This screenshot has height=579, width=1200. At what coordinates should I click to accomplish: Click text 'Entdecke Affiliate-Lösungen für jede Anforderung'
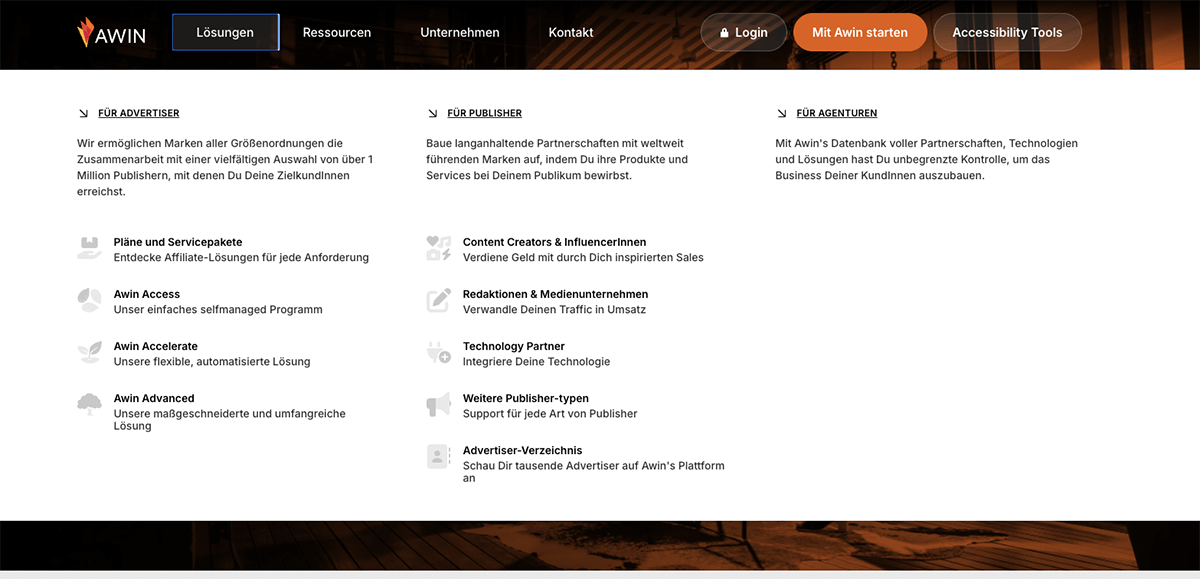coord(241,257)
